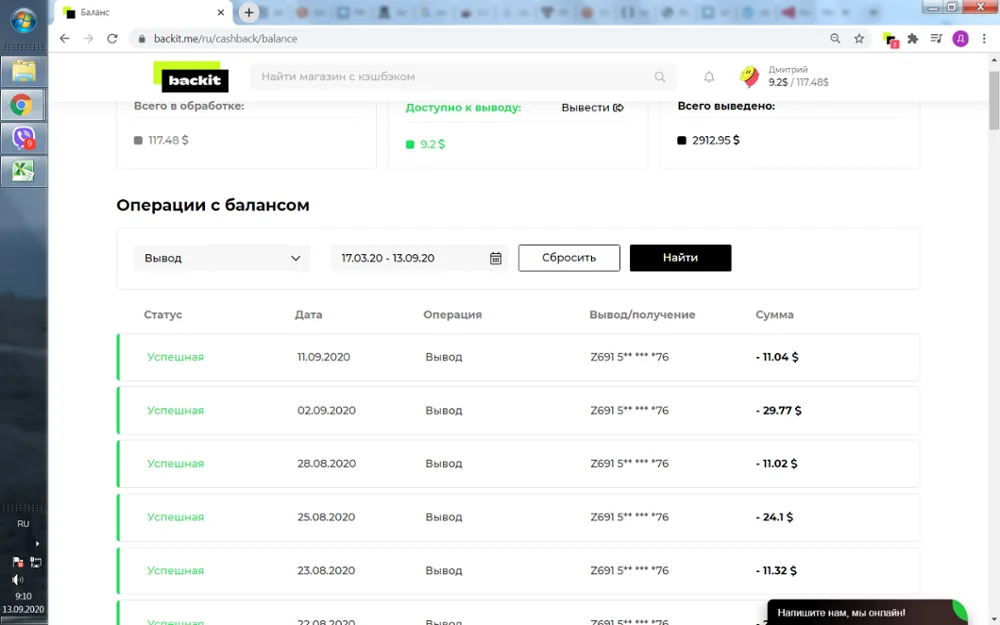The width and height of the screenshot is (1000, 625).
Task: Close the Баланс tab
Action: pyautogui.click(x=221, y=12)
